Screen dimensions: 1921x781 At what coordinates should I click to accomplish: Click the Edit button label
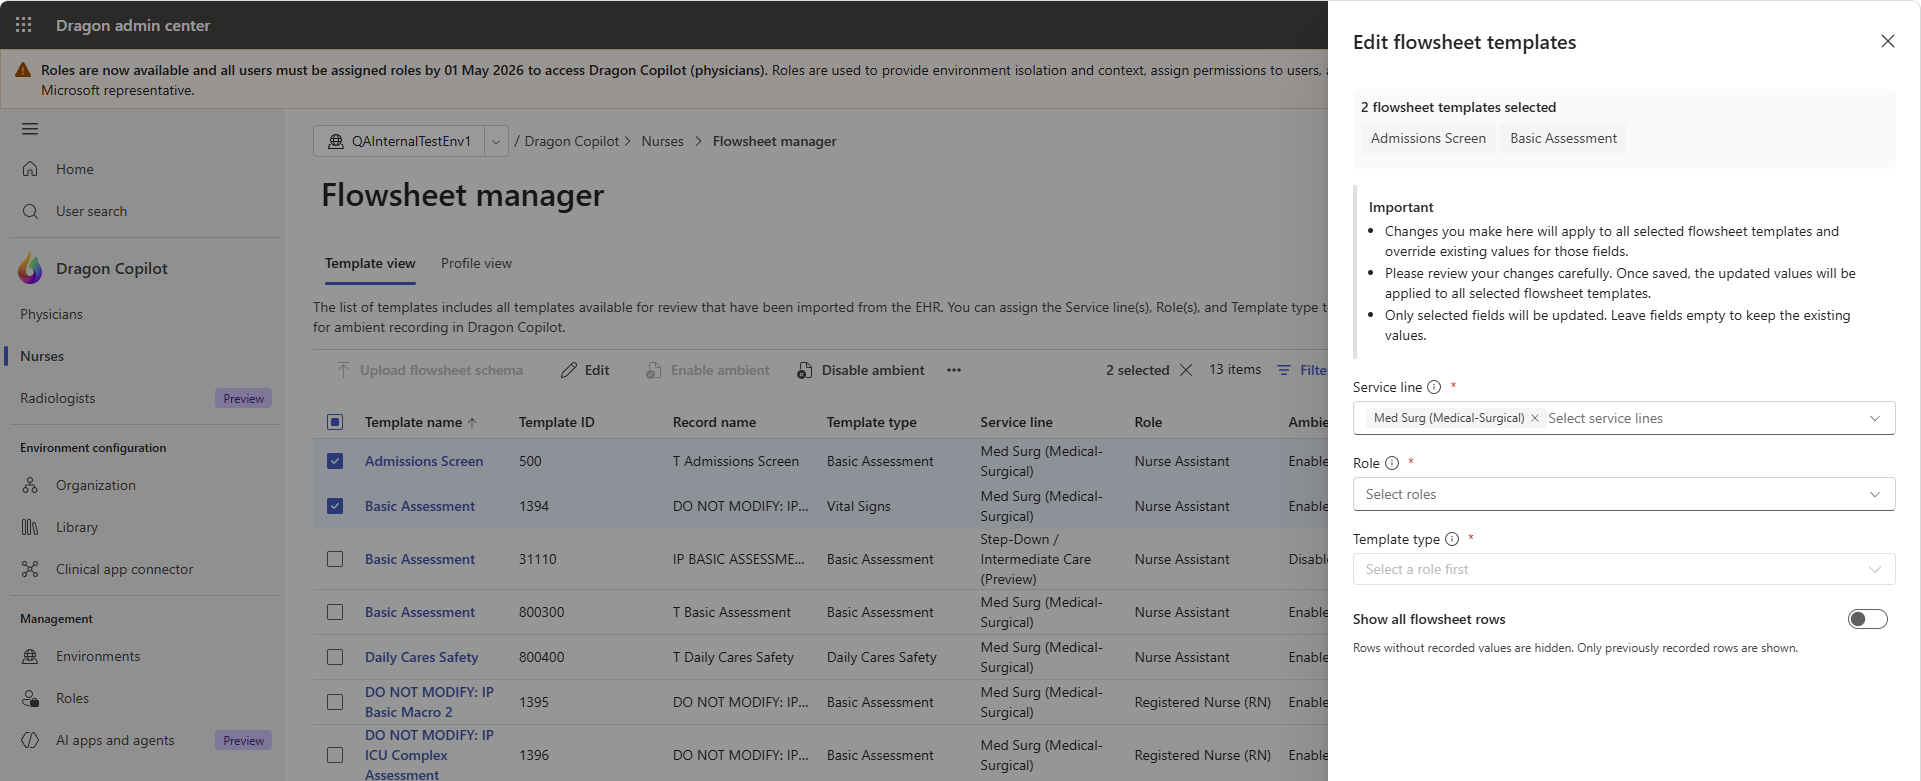tap(597, 370)
